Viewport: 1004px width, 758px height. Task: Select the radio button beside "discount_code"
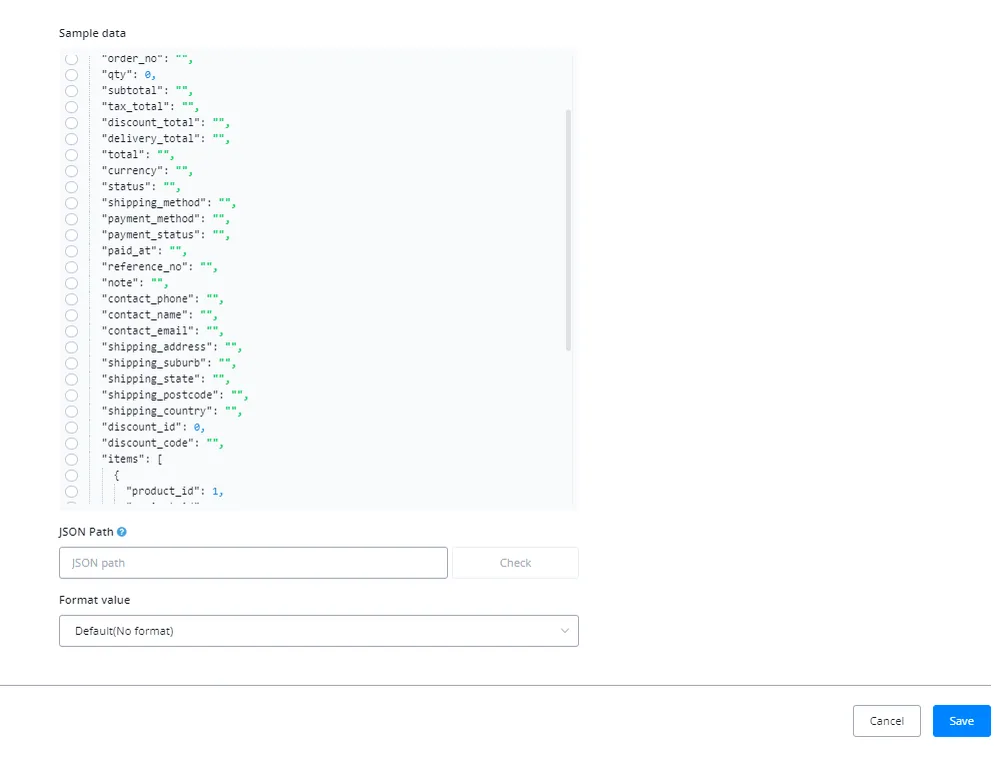(71, 443)
